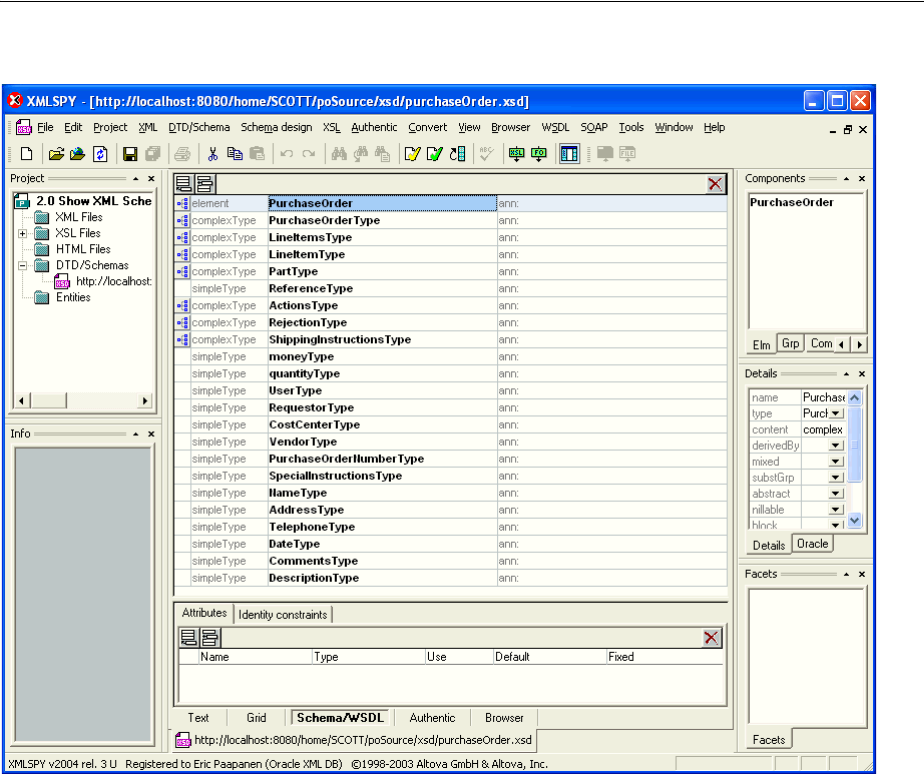Image resolution: width=924 pixels, height=774 pixels.
Task: Click the Copy icon in toolbar
Action: point(235,154)
